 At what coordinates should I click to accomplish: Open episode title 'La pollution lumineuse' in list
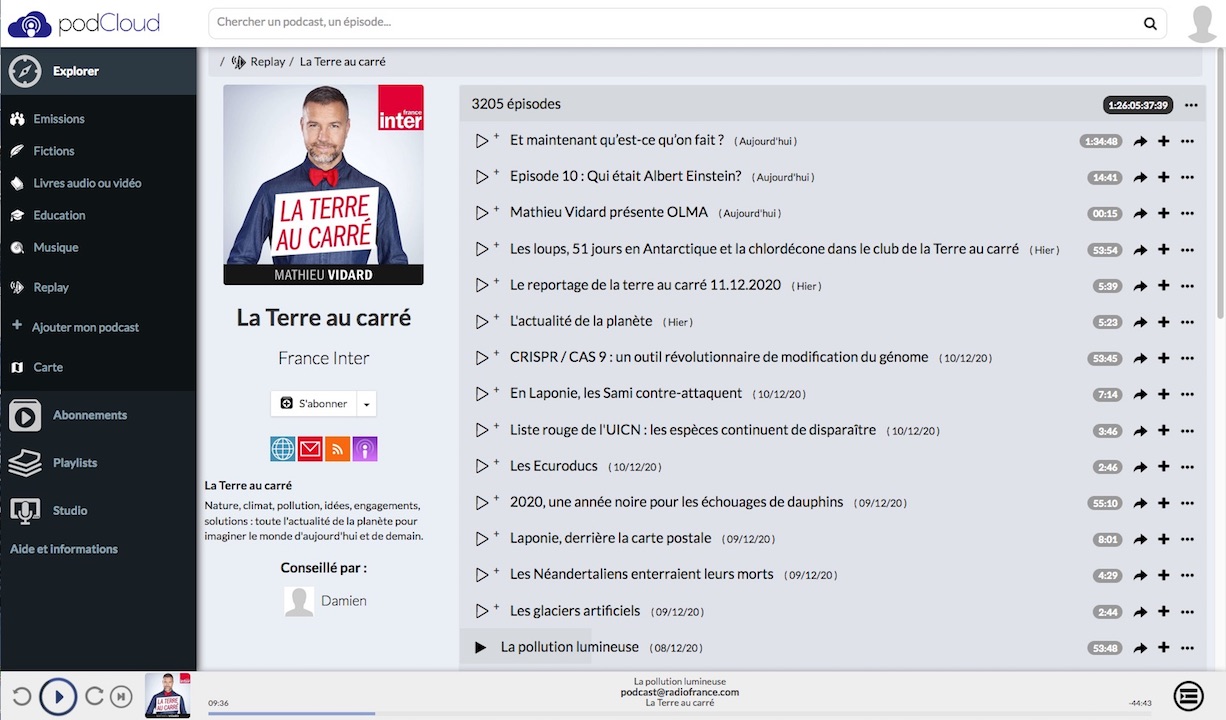point(570,647)
